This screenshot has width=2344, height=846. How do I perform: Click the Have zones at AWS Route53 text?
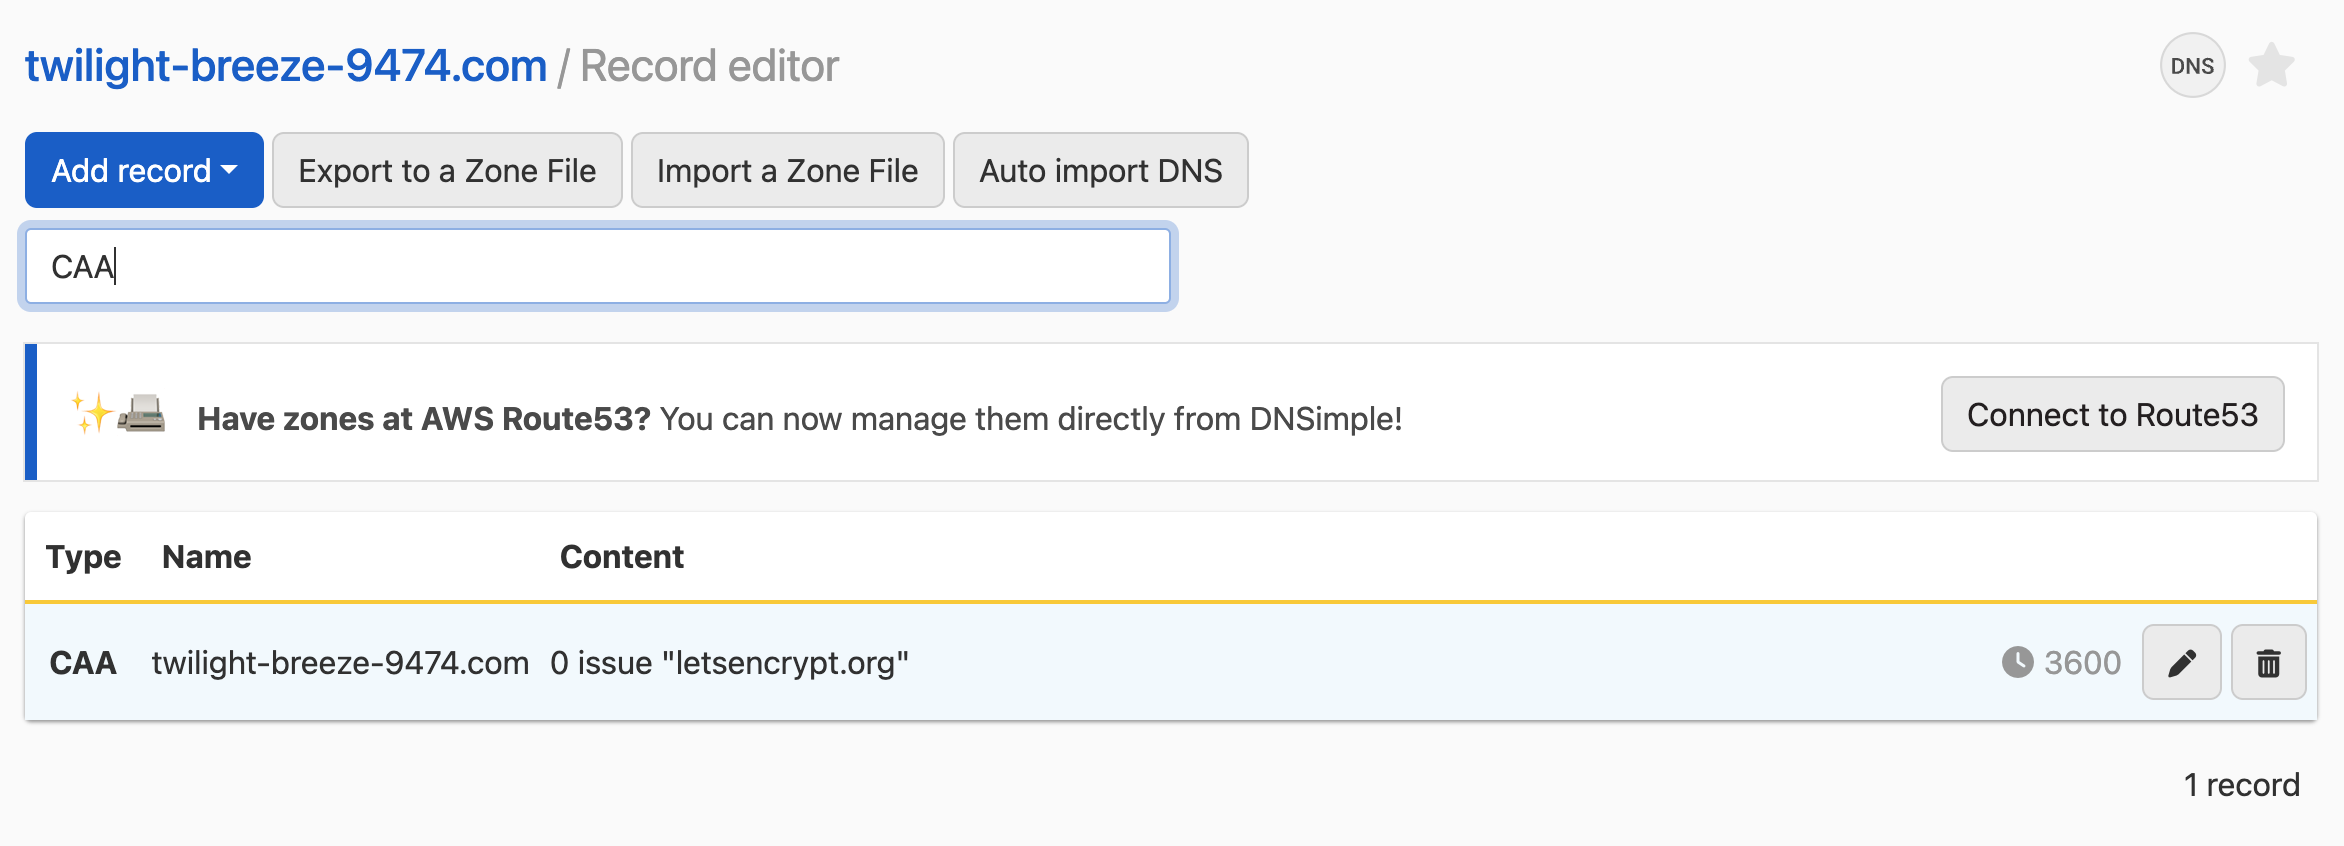[x=423, y=419]
